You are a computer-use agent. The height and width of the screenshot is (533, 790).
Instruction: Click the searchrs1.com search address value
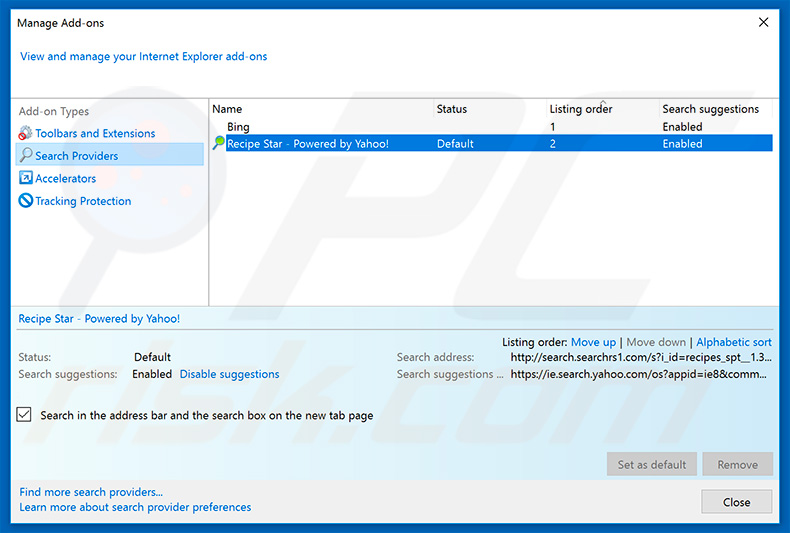point(641,357)
